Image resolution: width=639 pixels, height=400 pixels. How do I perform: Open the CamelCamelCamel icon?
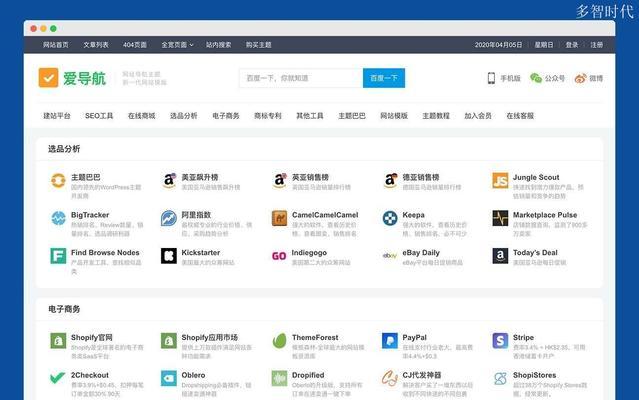pyautogui.click(x=279, y=218)
